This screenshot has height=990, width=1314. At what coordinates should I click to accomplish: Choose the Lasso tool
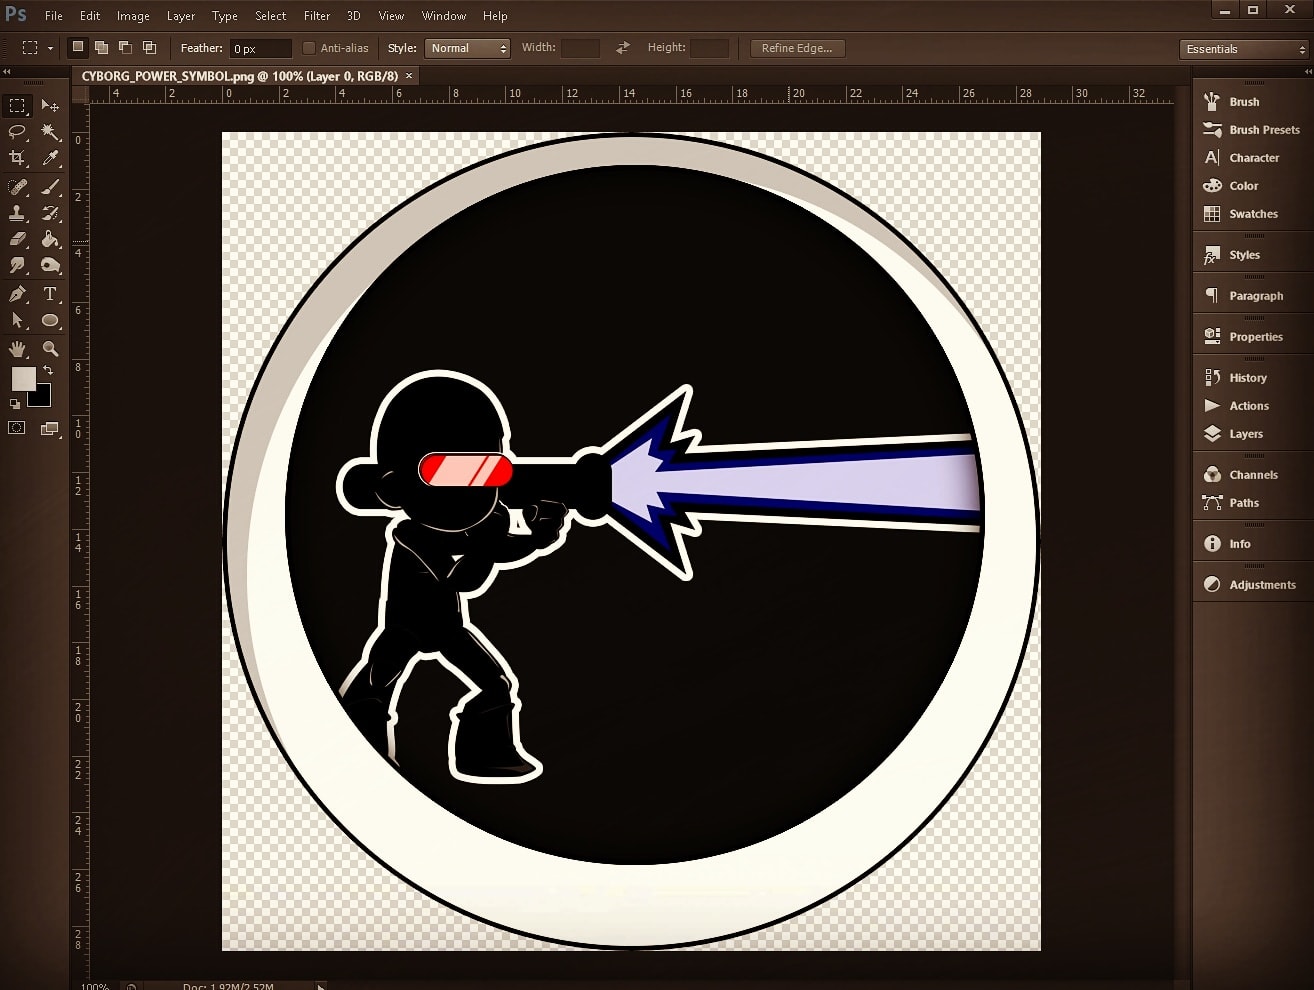pyautogui.click(x=17, y=132)
